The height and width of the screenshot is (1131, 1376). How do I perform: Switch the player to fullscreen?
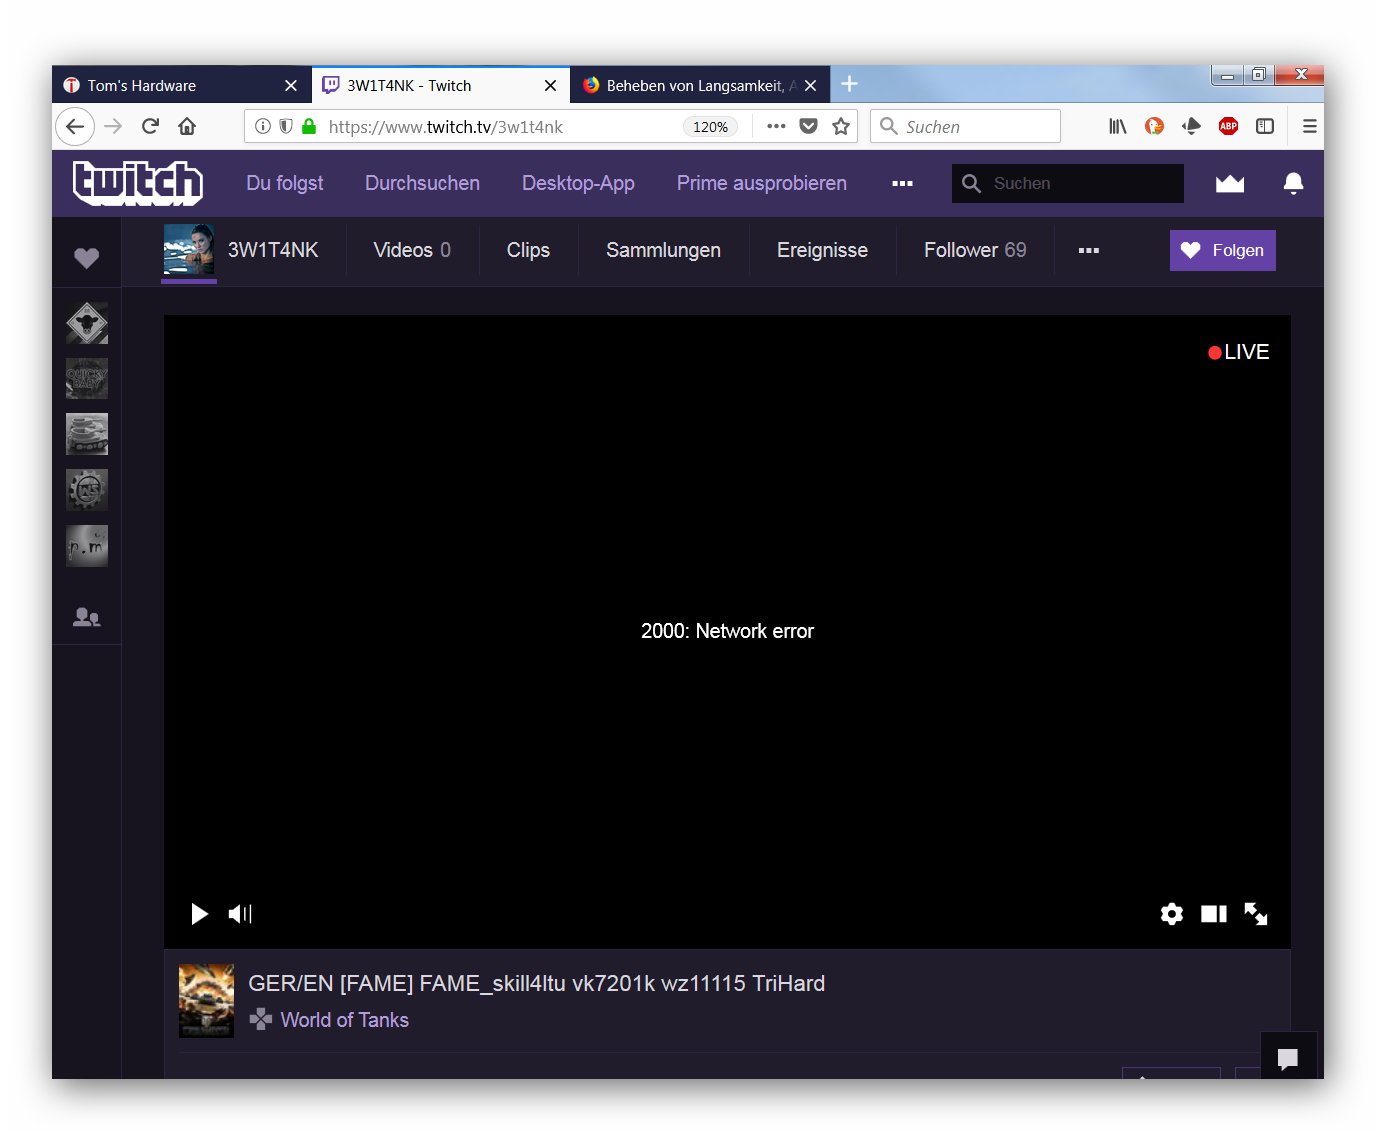pyautogui.click(x=1256, y=914)
